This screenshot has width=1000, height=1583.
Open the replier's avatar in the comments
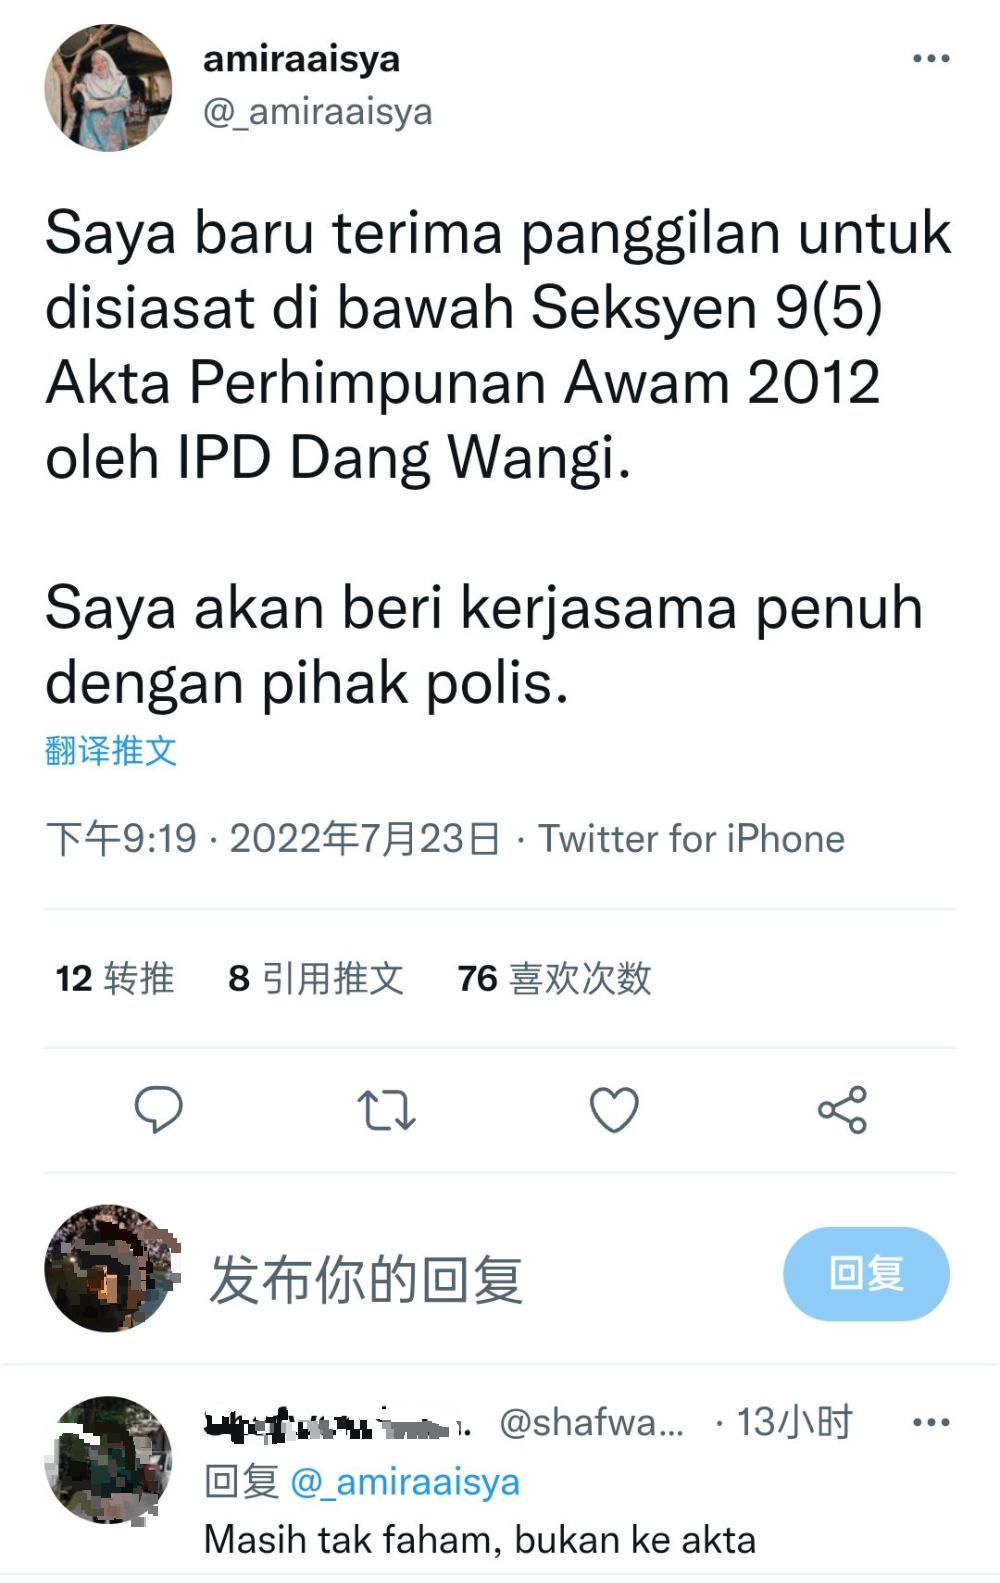108,1460
